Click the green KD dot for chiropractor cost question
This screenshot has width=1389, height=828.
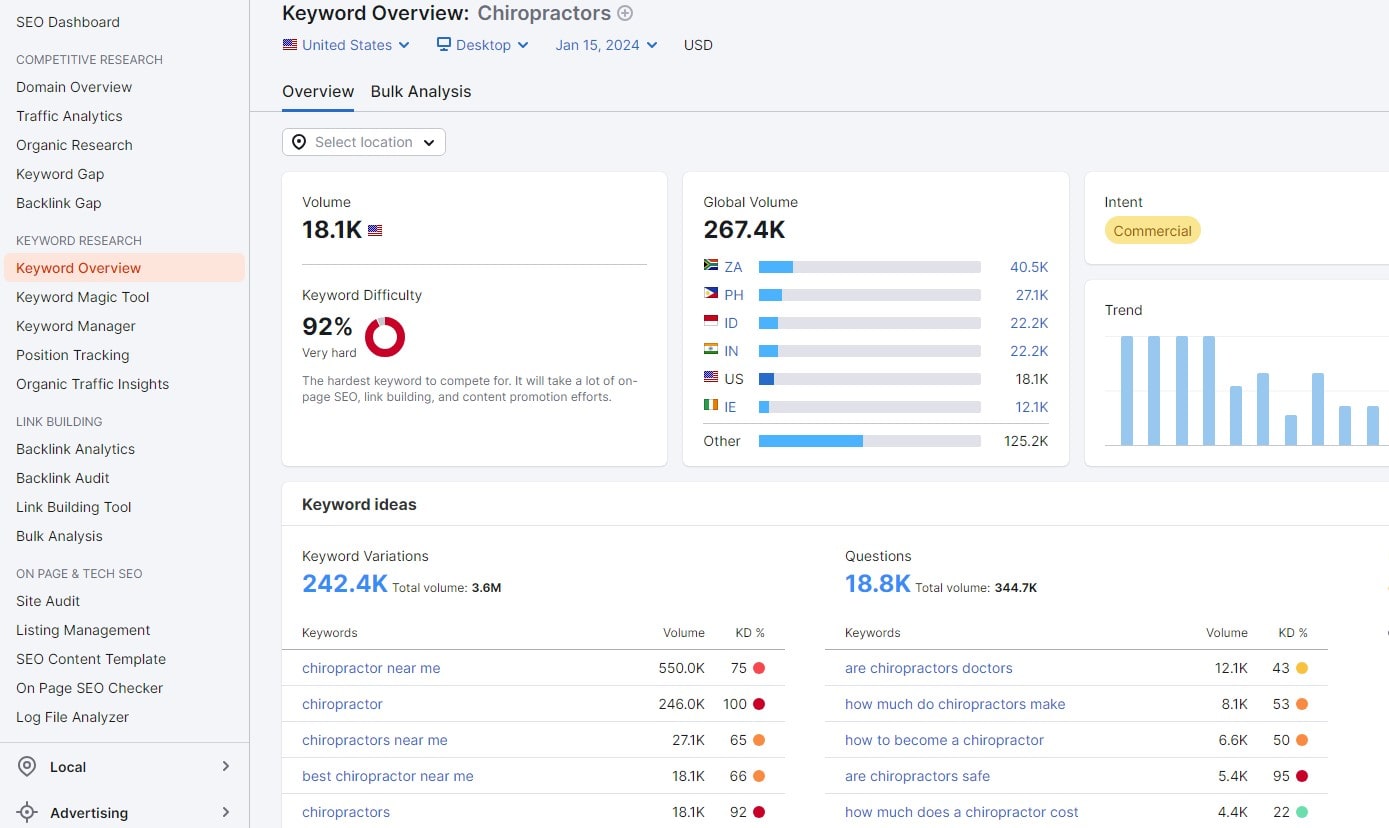click(1302, 812)
